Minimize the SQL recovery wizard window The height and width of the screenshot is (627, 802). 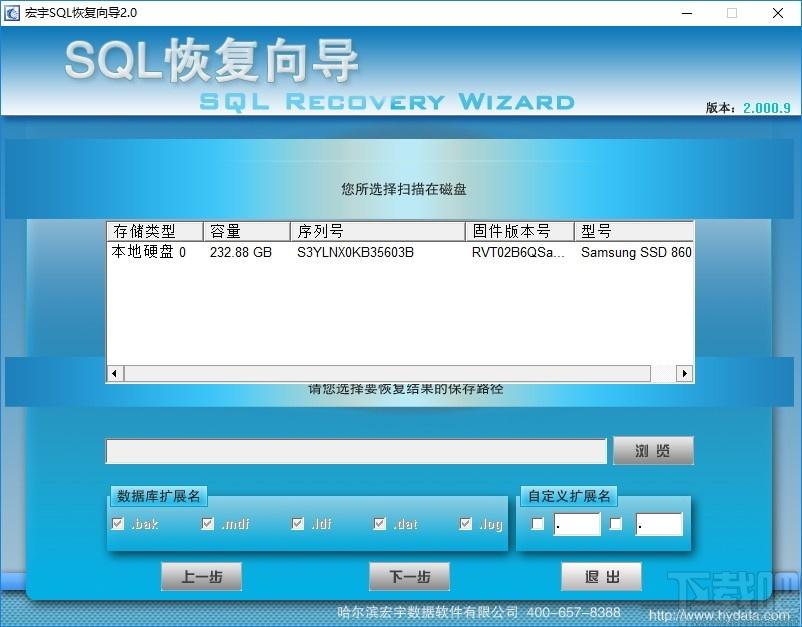click(x=687, y=13)
